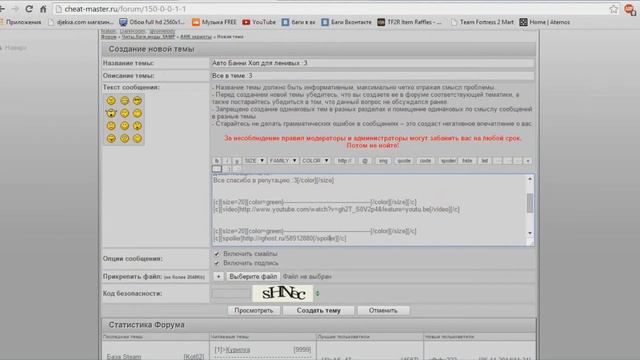Toggle the Включить смайлы checkbox
This screenshot has width=640, height=360.
tap(217, 254)
